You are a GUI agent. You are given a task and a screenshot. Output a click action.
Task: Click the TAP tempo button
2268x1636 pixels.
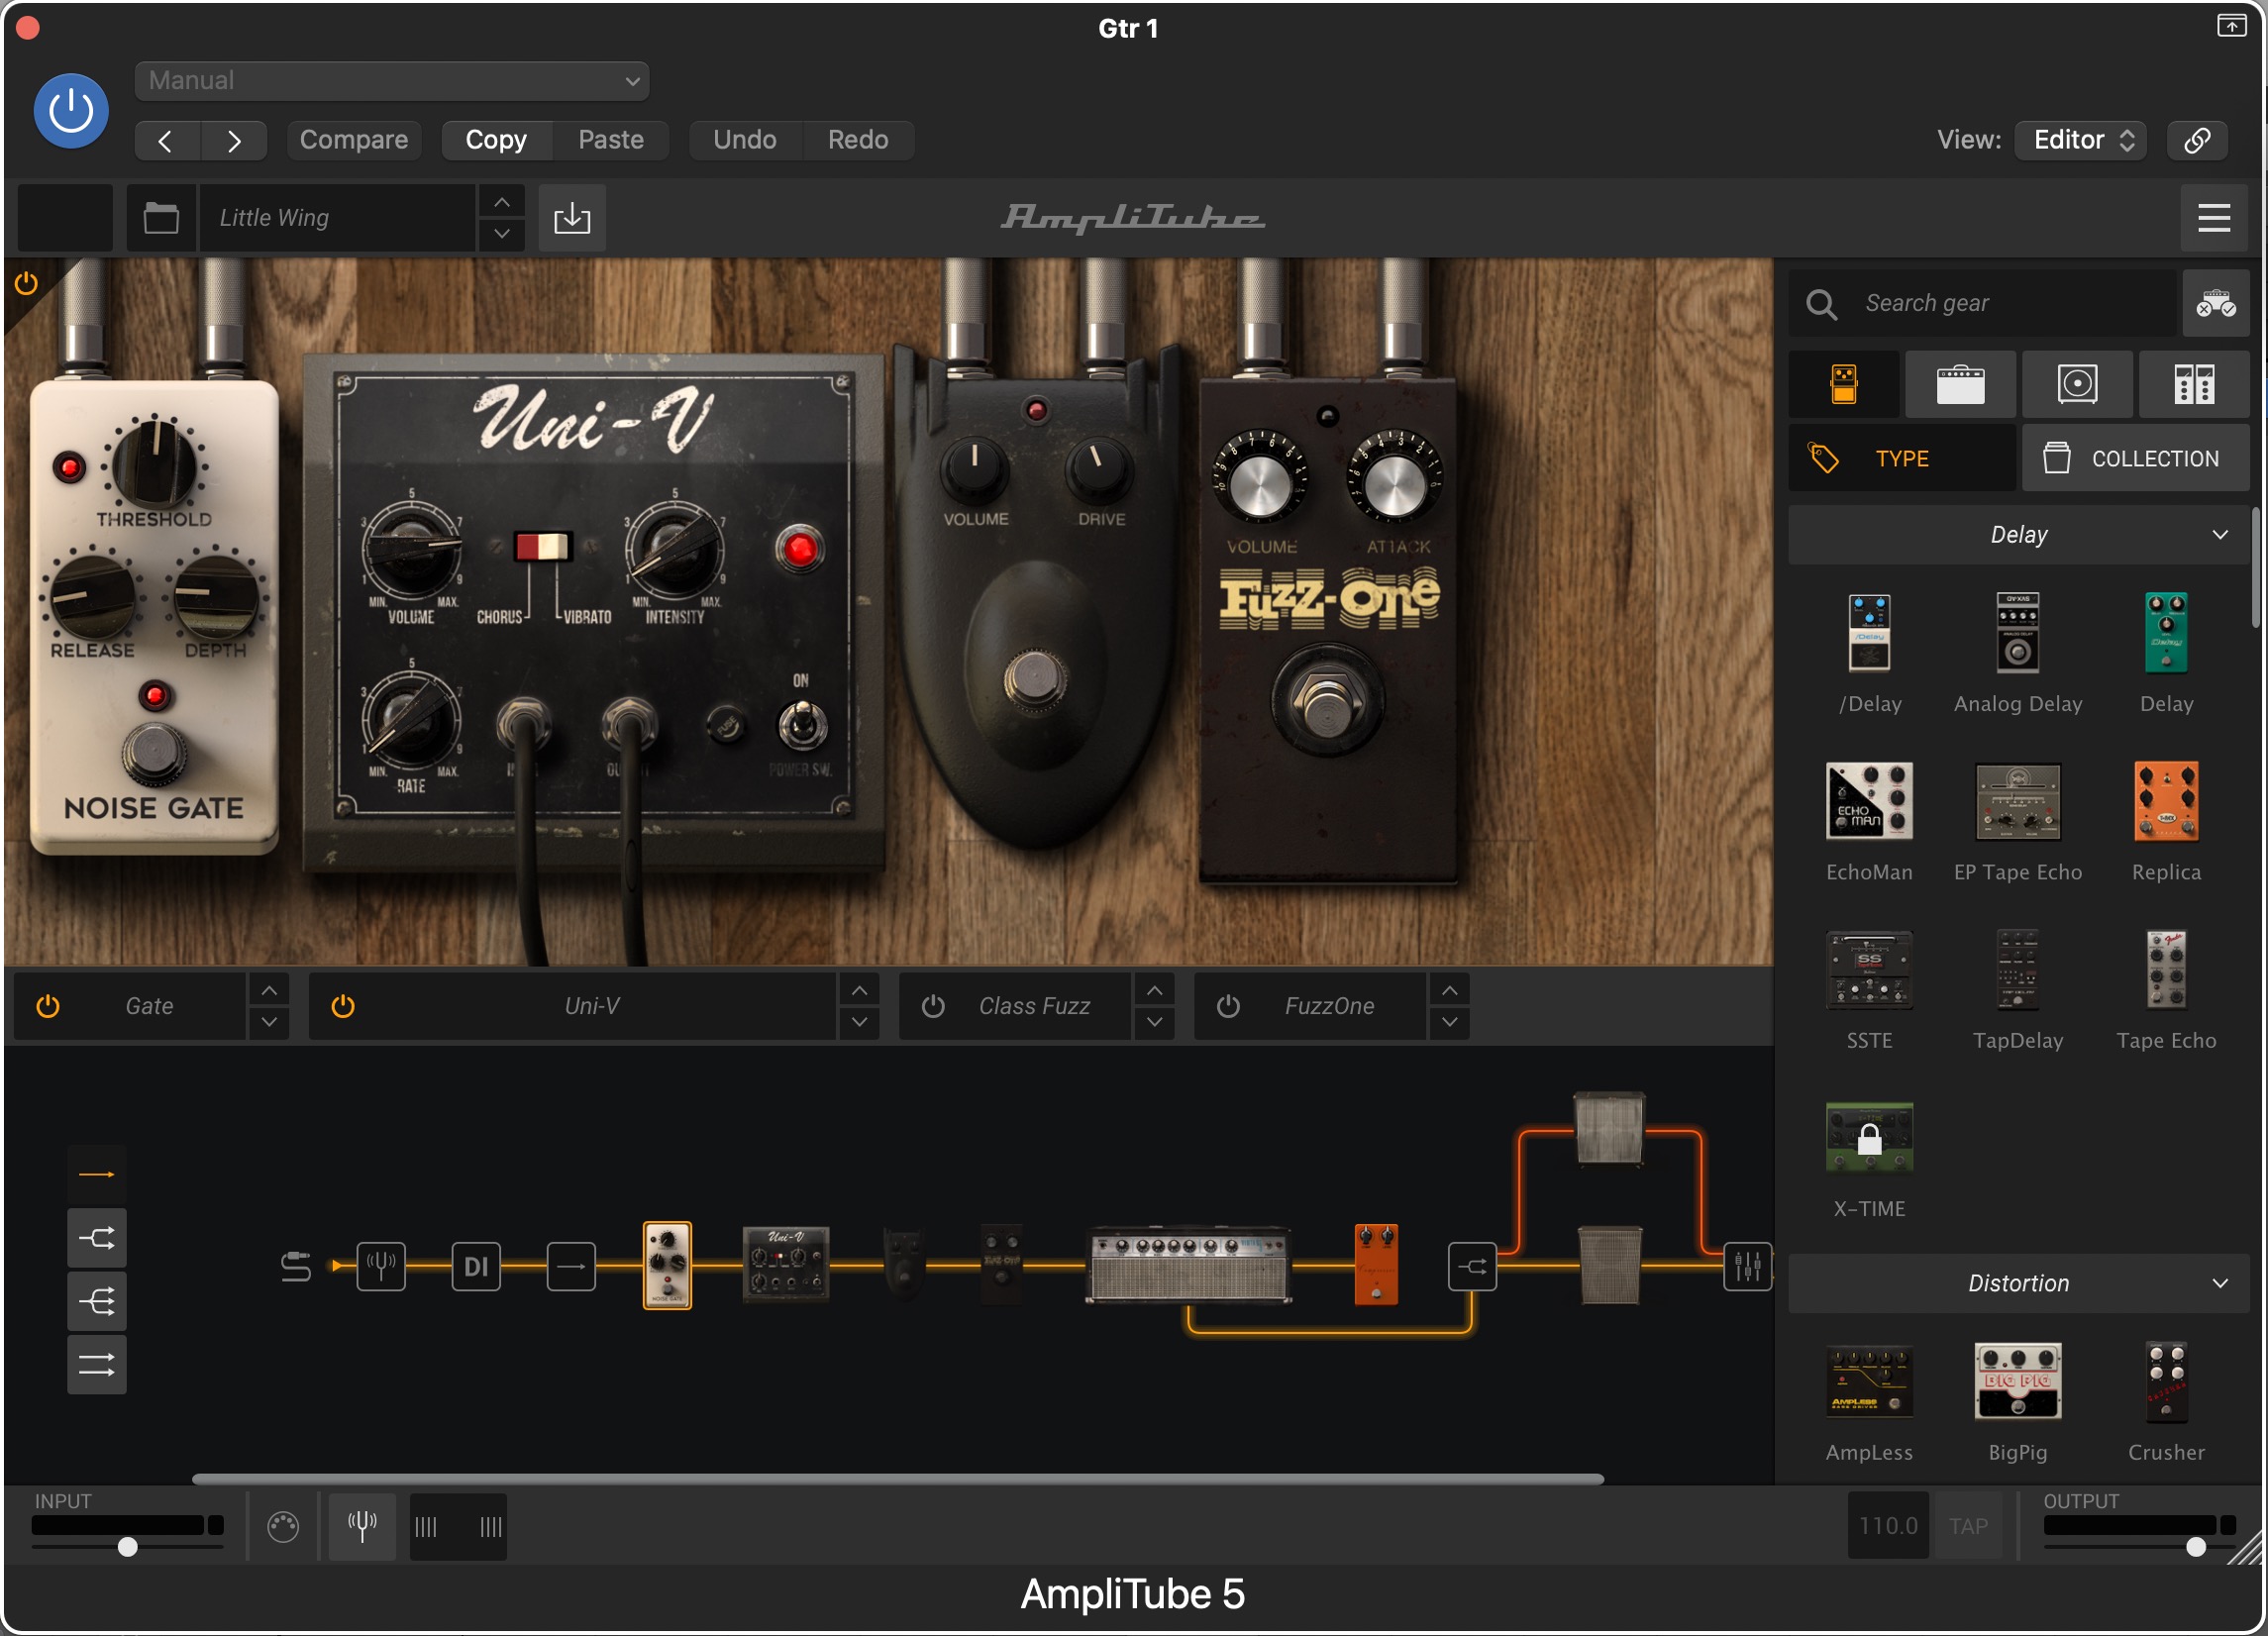click(x=1968, y=1526)
